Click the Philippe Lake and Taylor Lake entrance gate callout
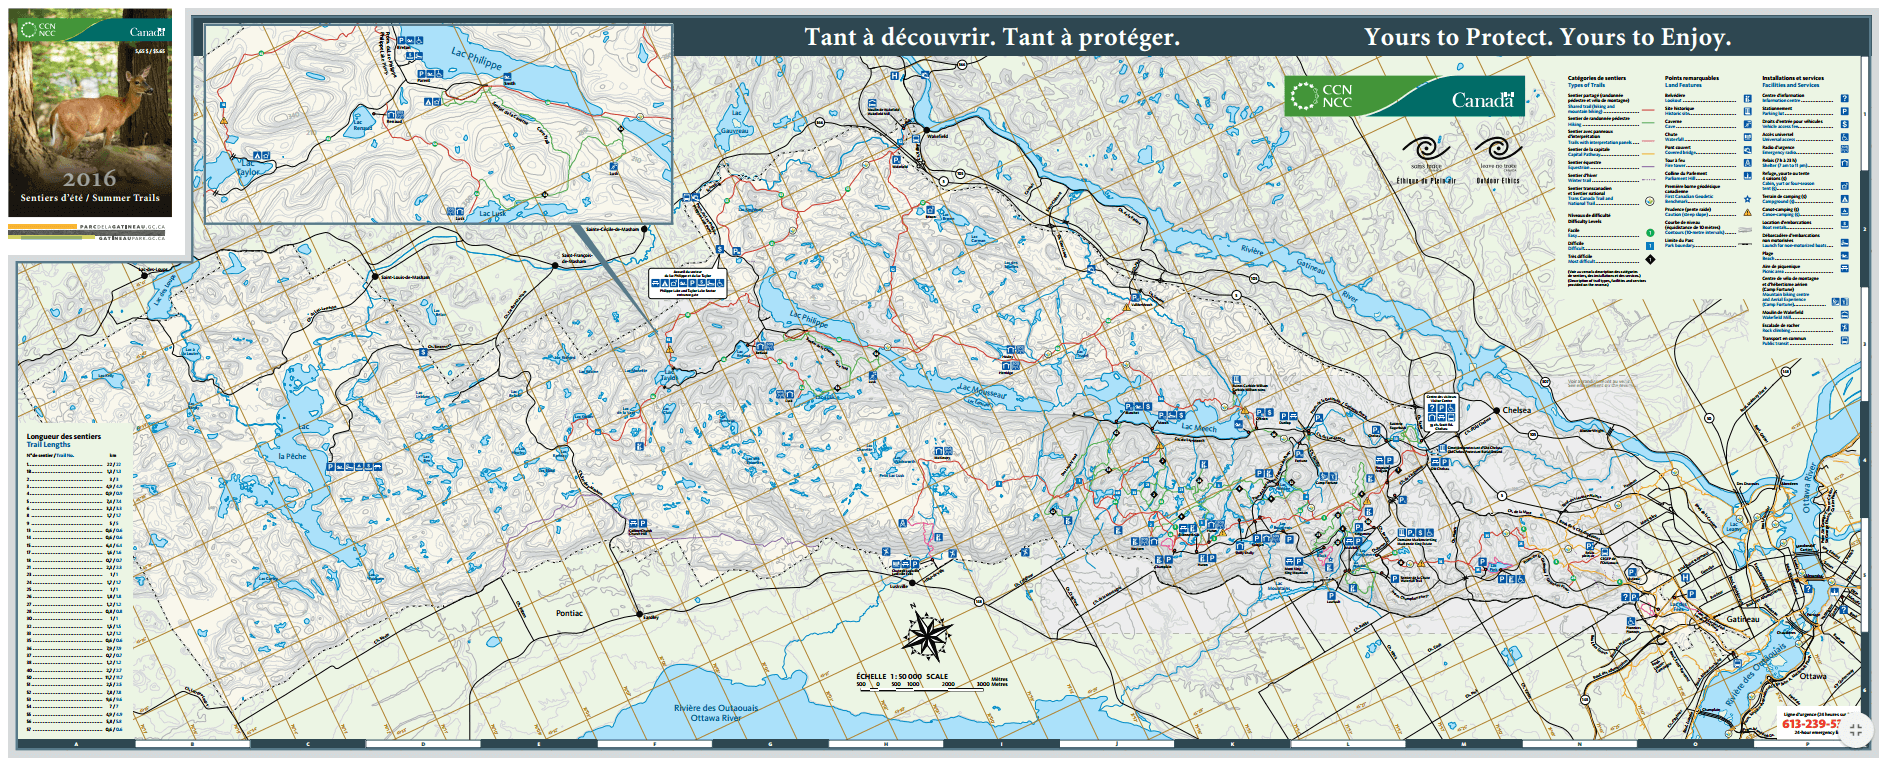The height and width of the screenshot is (764, 1883). tap(687, 283)
